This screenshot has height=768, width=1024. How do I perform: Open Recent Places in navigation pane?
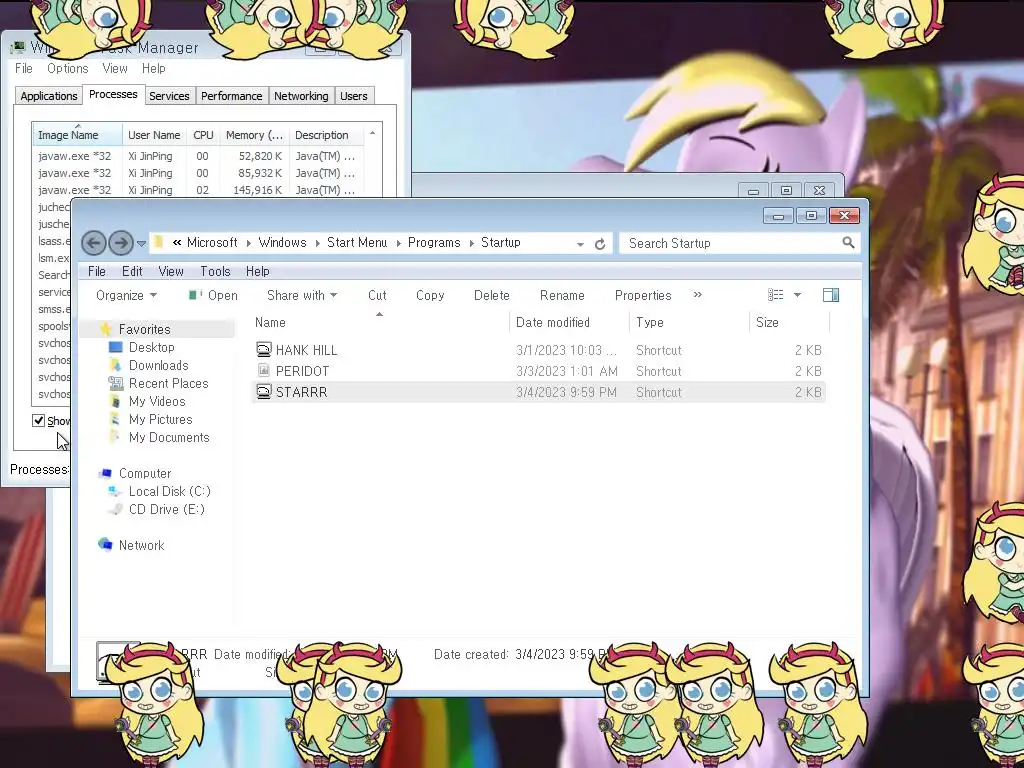point(168,383)
